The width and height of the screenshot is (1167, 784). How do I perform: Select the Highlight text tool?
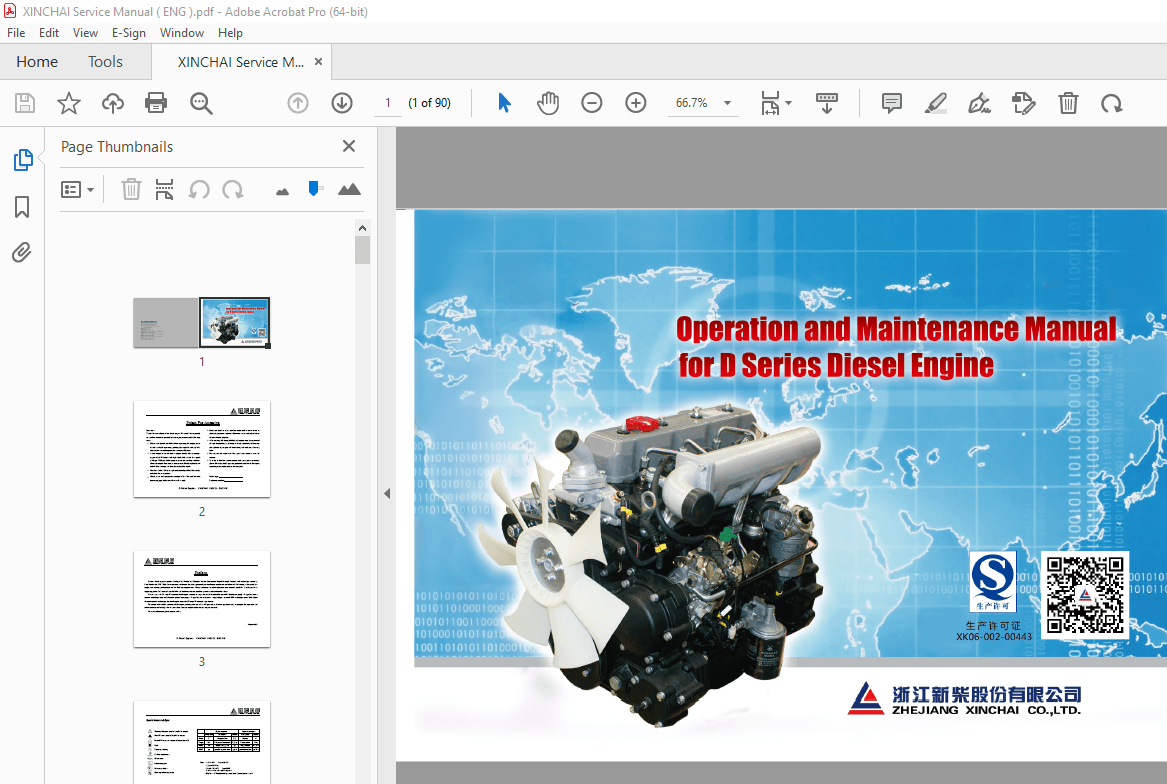click(x=935, y=102)
